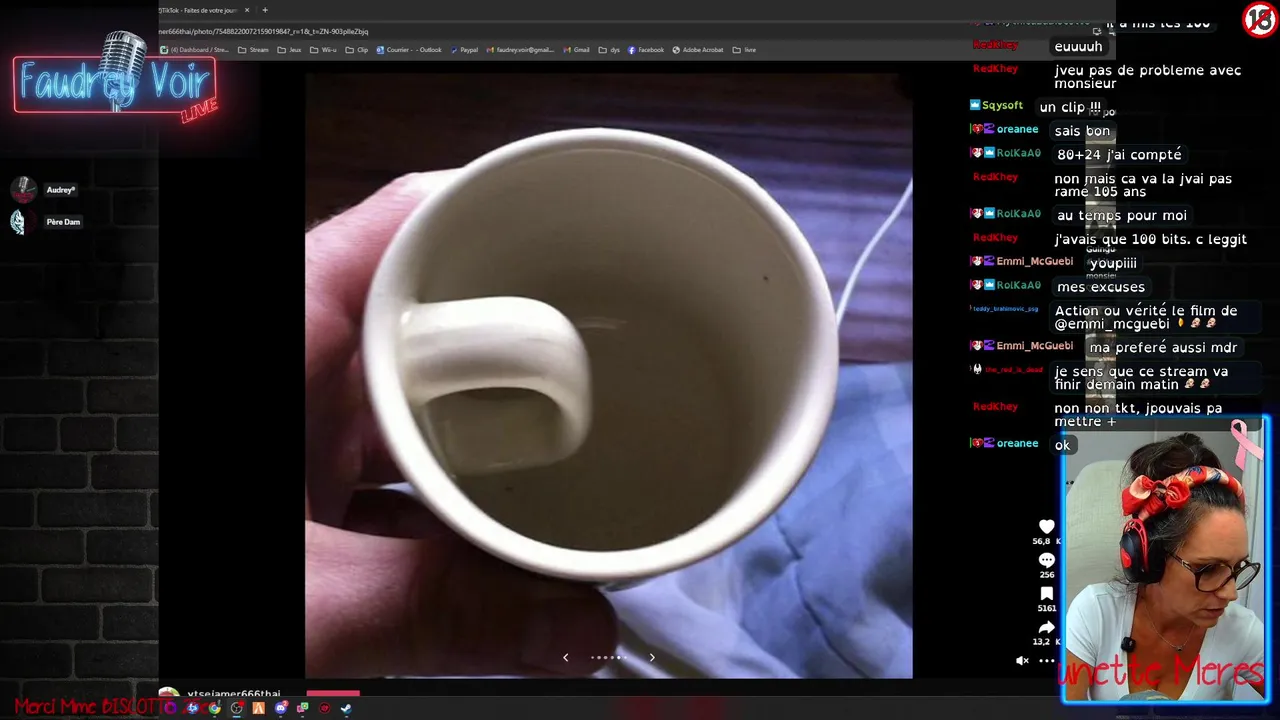This screenshot has height=720, width=1280.
Task: Open the three-dot more options menu
Action: [1046, 660]
